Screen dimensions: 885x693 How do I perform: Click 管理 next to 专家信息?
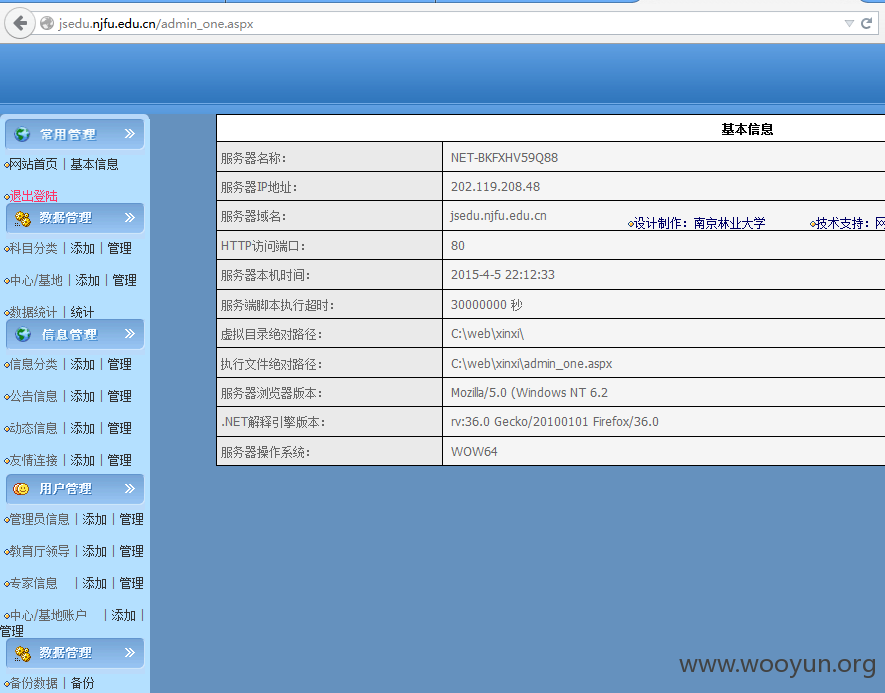[132, 583]
